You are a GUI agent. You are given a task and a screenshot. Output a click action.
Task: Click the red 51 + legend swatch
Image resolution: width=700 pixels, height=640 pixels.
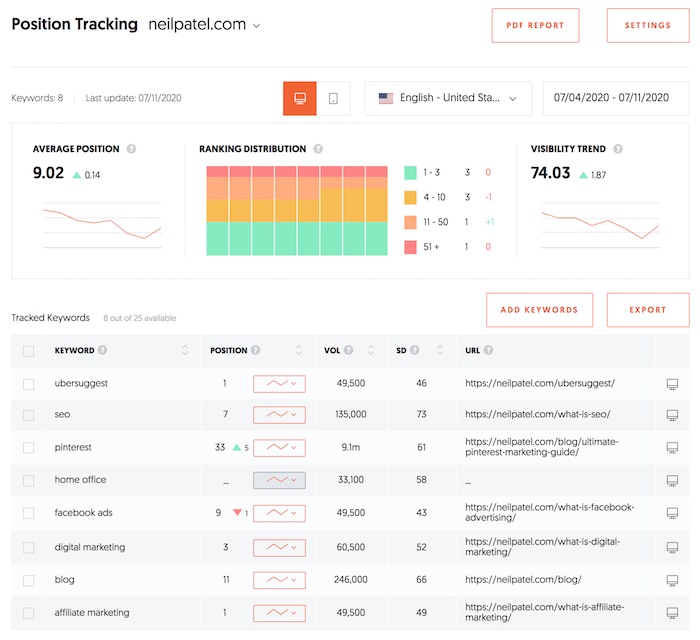point(410,247)
